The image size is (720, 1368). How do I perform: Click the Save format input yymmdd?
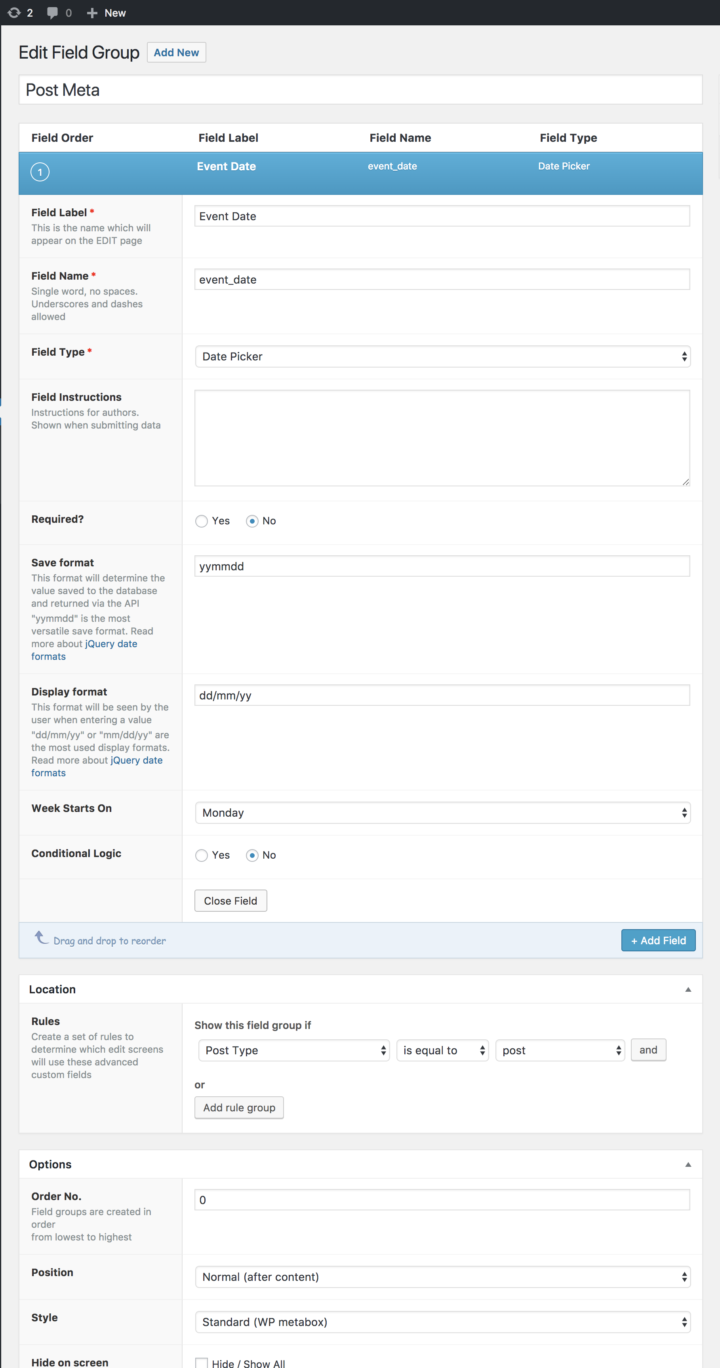point(442,566)
